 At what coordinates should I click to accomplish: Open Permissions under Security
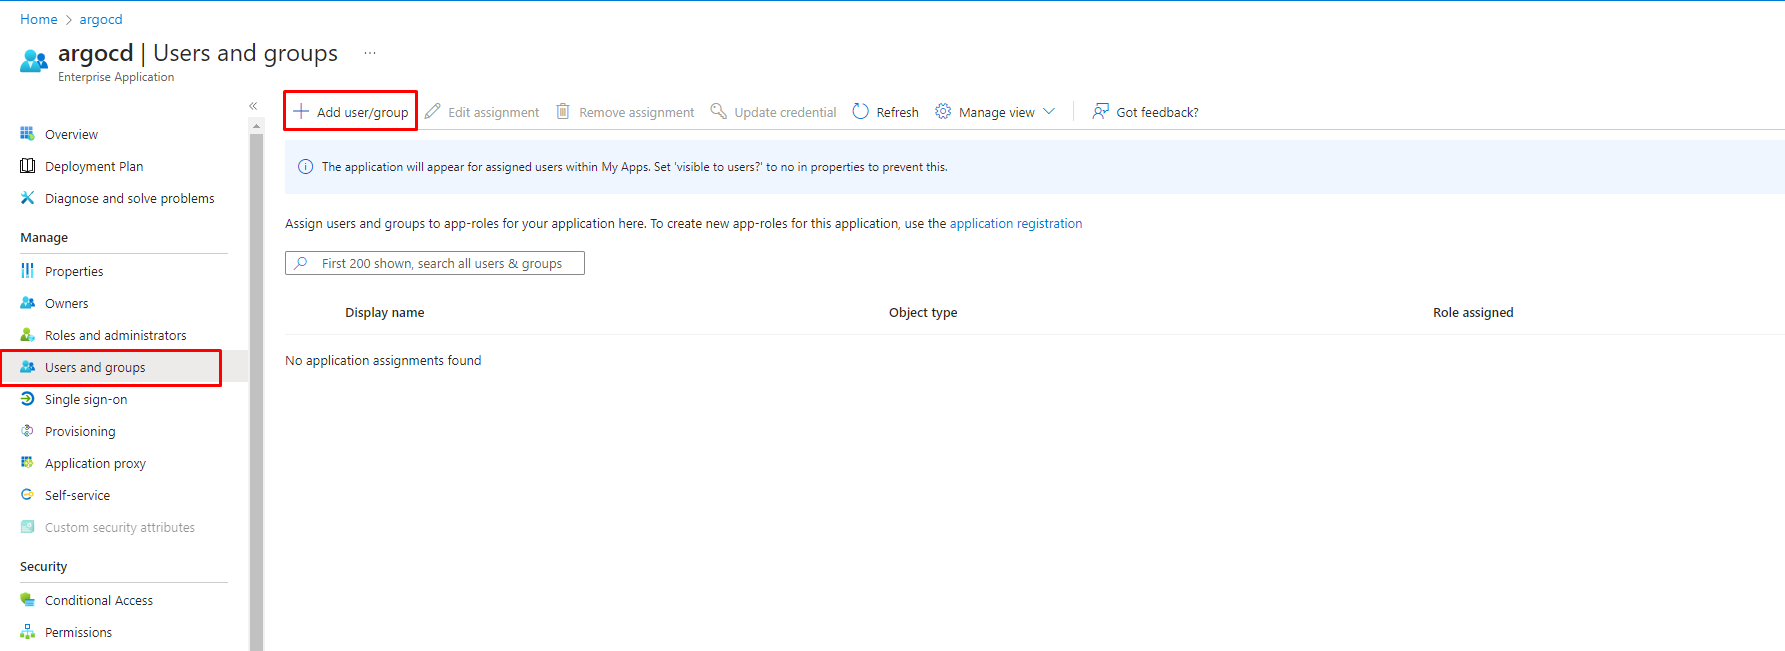(x=78, y=632)
